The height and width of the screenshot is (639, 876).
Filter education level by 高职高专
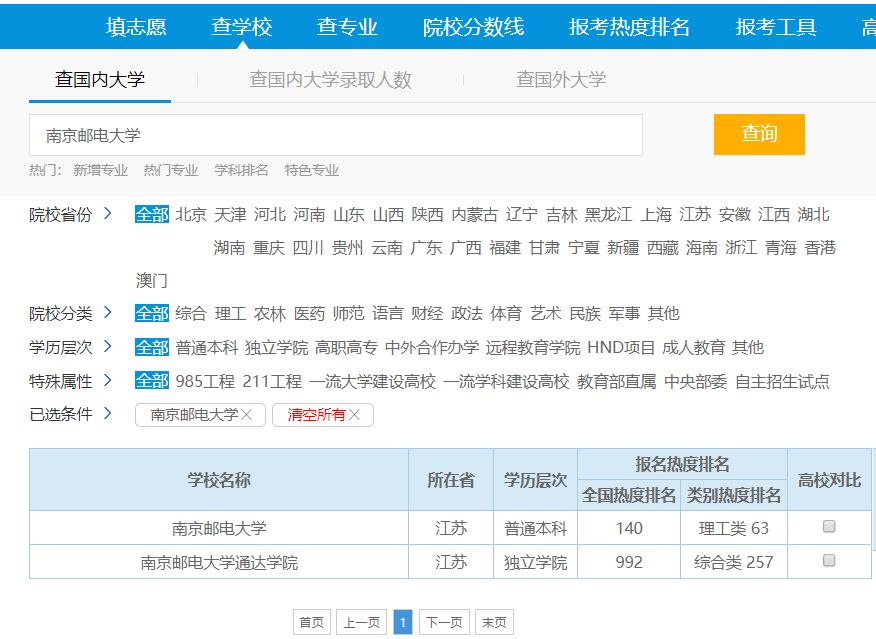pos(346,347)
